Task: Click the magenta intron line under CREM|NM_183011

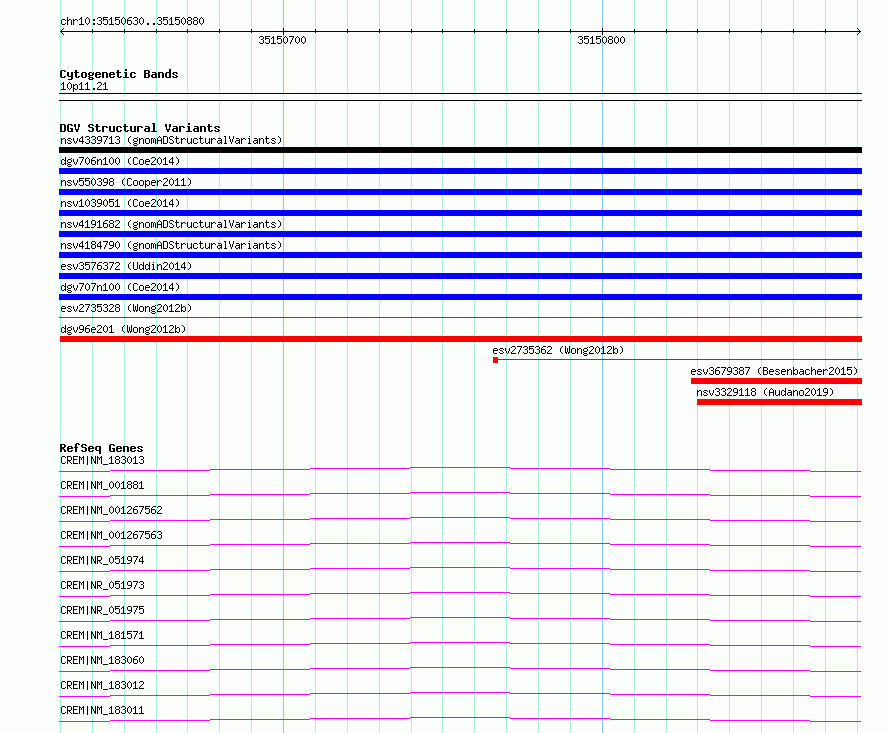Action: (460, 718)
